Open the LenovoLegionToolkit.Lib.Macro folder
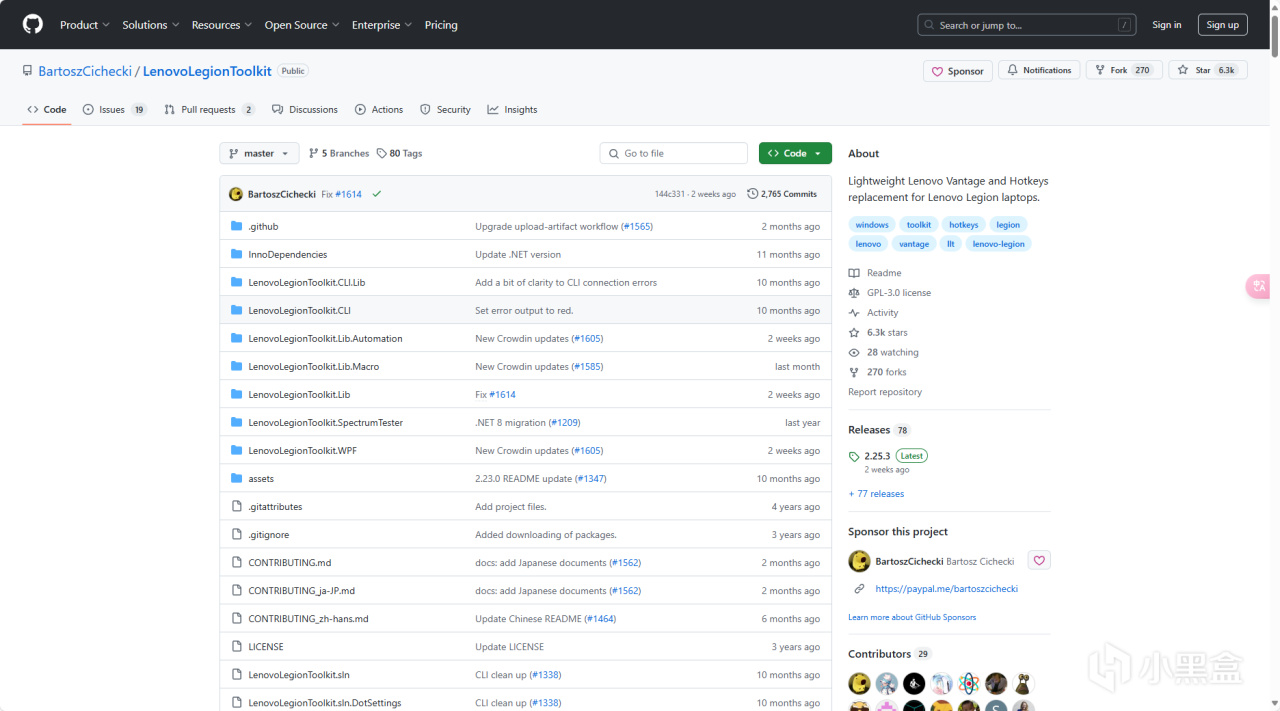The width and height of the screenshot is (1280, 711). click(x=314, y=366)
